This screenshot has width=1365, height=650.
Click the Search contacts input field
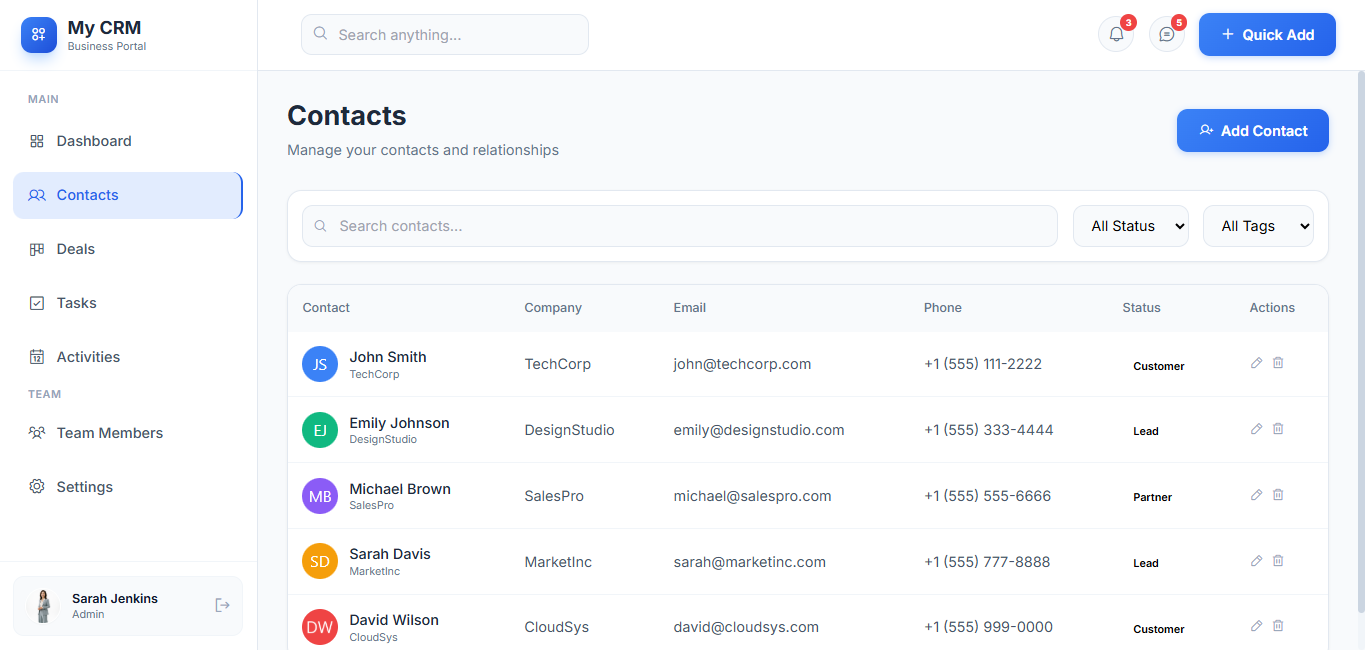tap(680, 226)
